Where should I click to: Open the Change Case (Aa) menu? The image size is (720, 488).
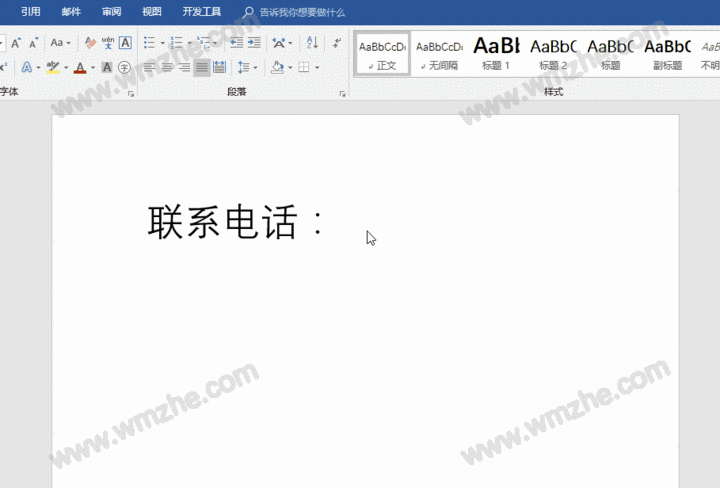60,43
